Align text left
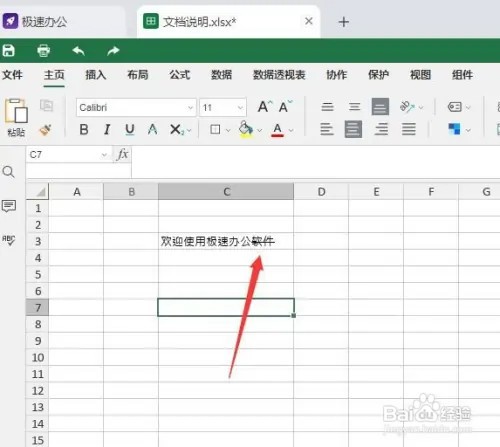 click(x=327, y=129)
